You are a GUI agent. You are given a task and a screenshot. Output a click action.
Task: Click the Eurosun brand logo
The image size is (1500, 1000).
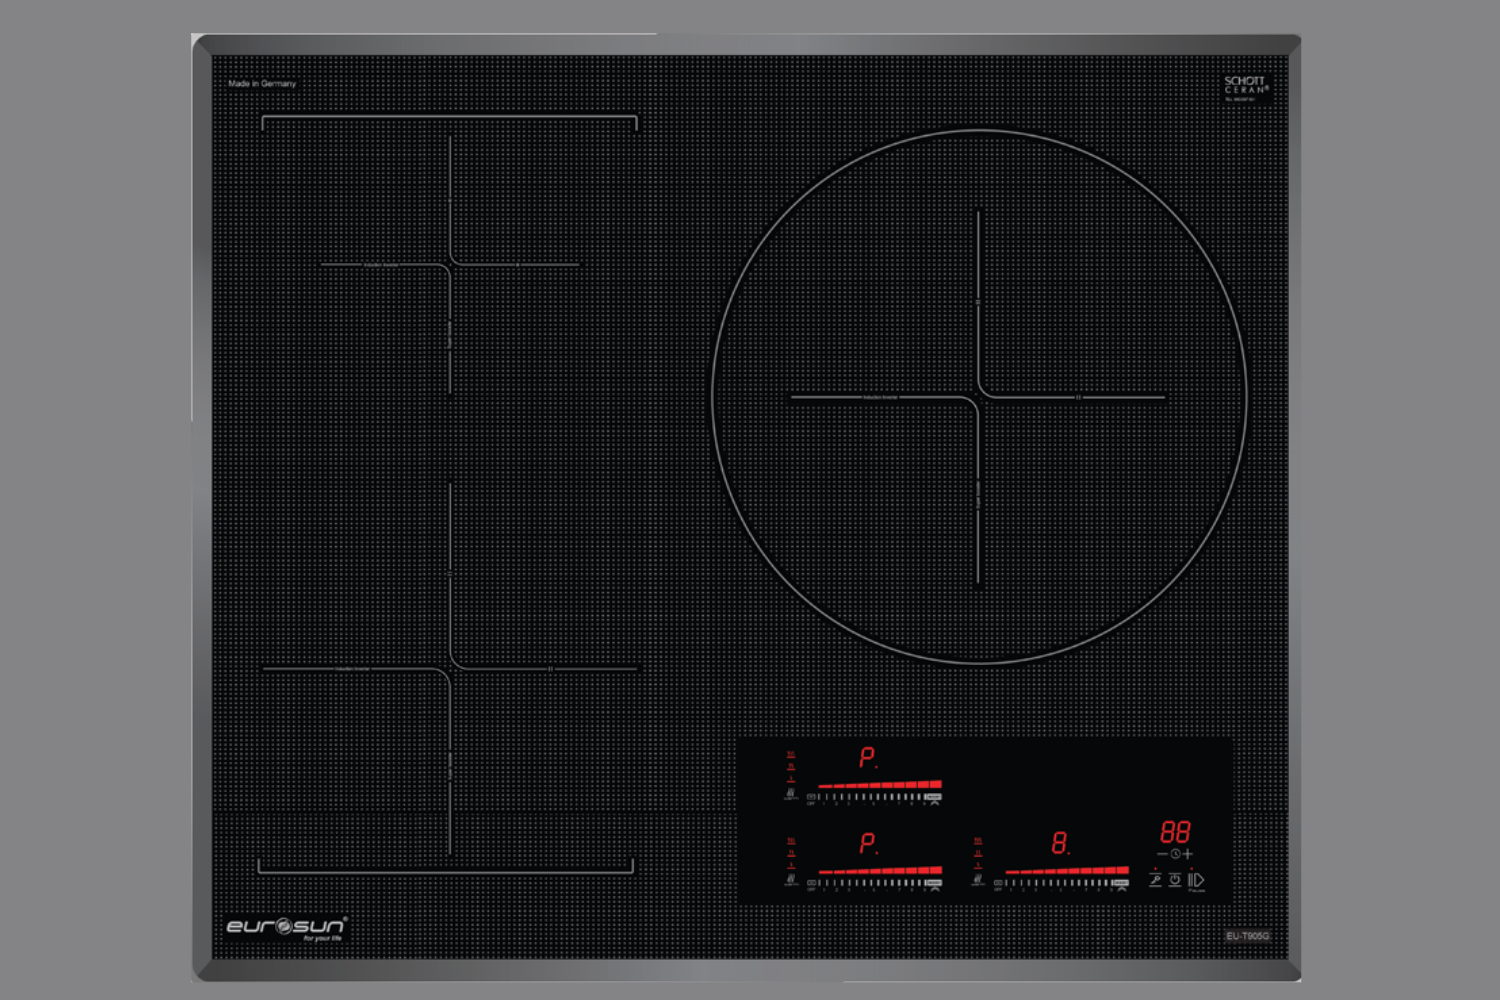286,927
